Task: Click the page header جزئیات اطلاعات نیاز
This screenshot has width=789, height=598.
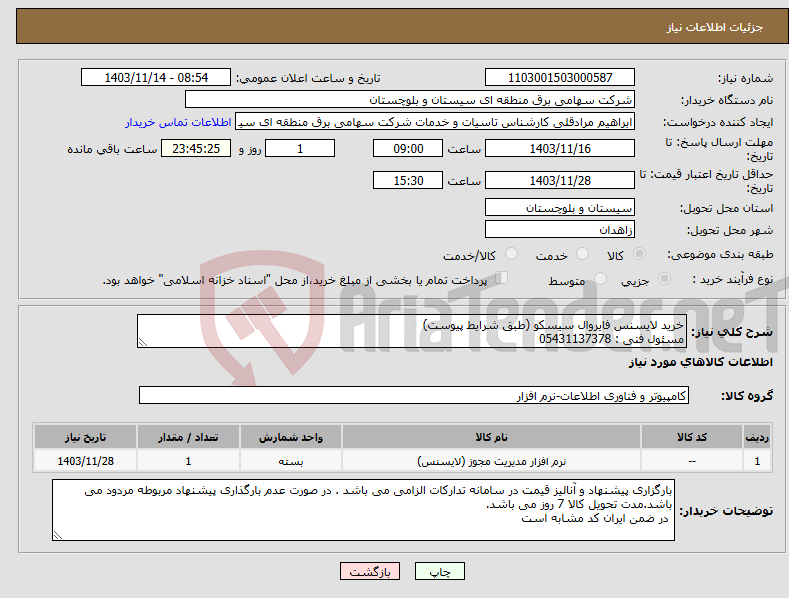Action: (x=715, y=27)
